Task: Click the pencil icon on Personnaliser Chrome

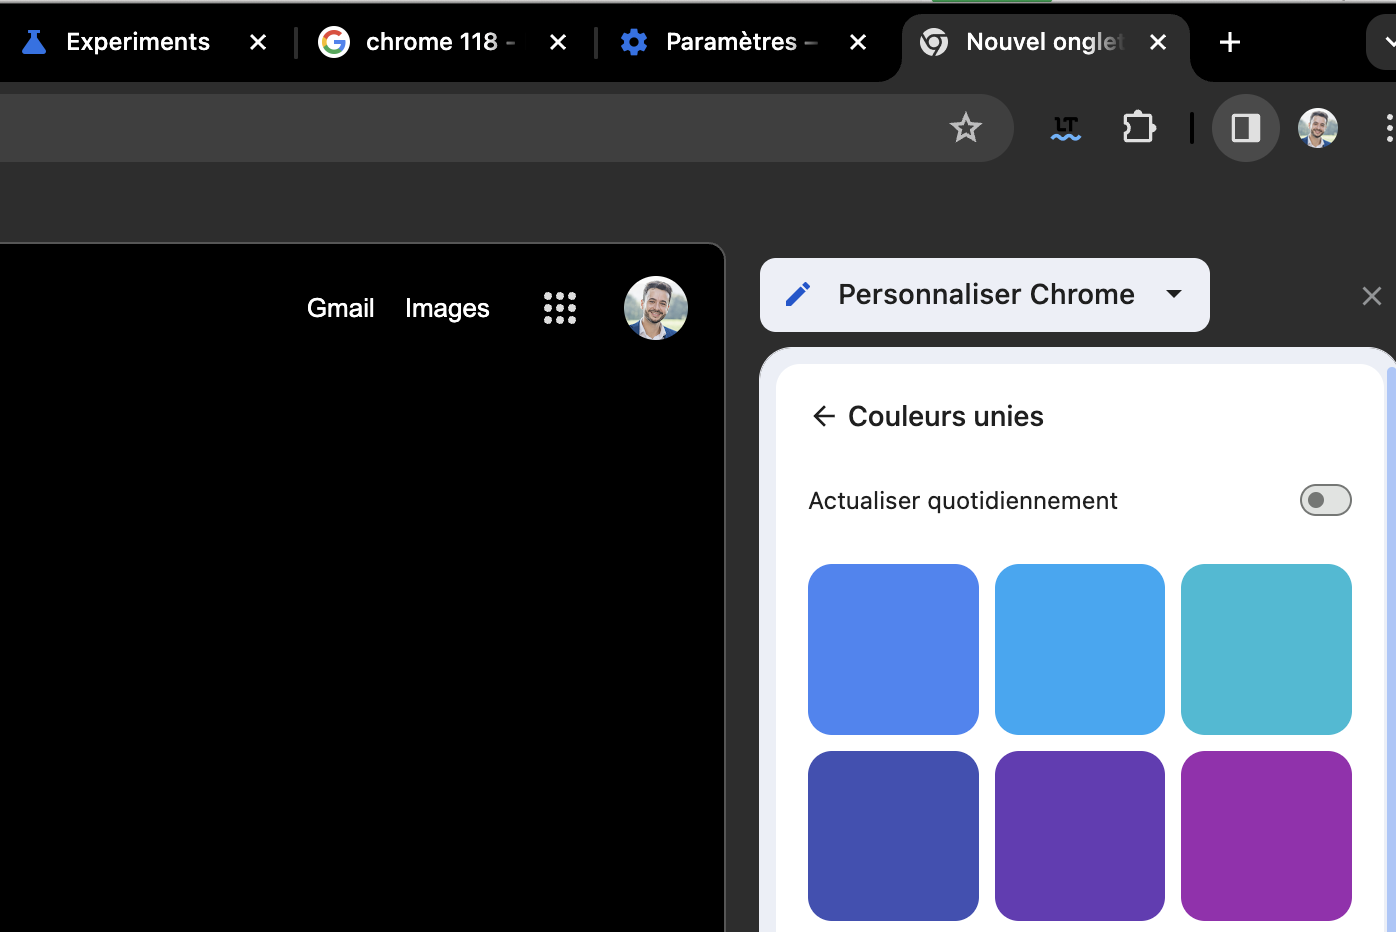Action: tap(798, 294)
